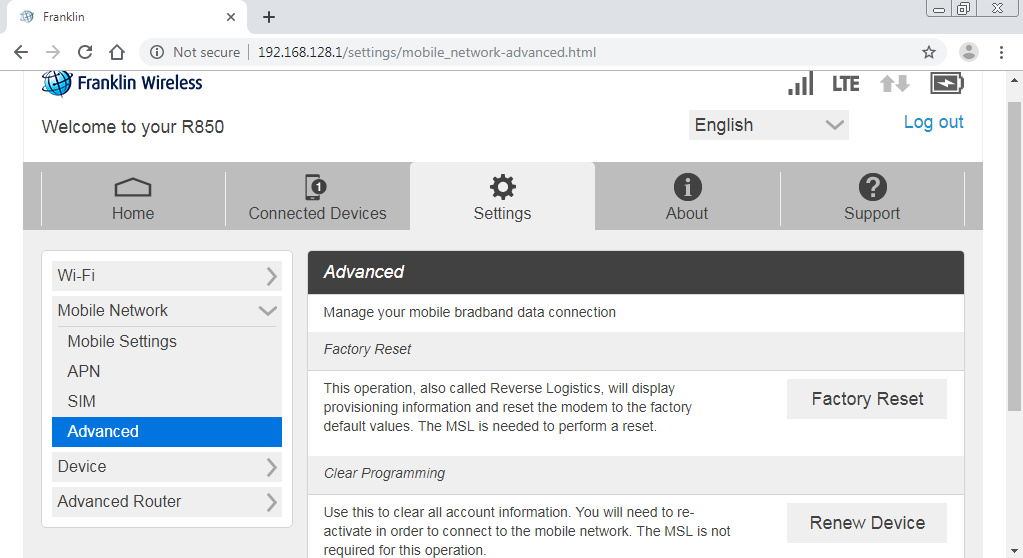Click 'Manage your mobile bradband data connection' text
Screen dimensions: 1023x558
[x=470, y=313]
